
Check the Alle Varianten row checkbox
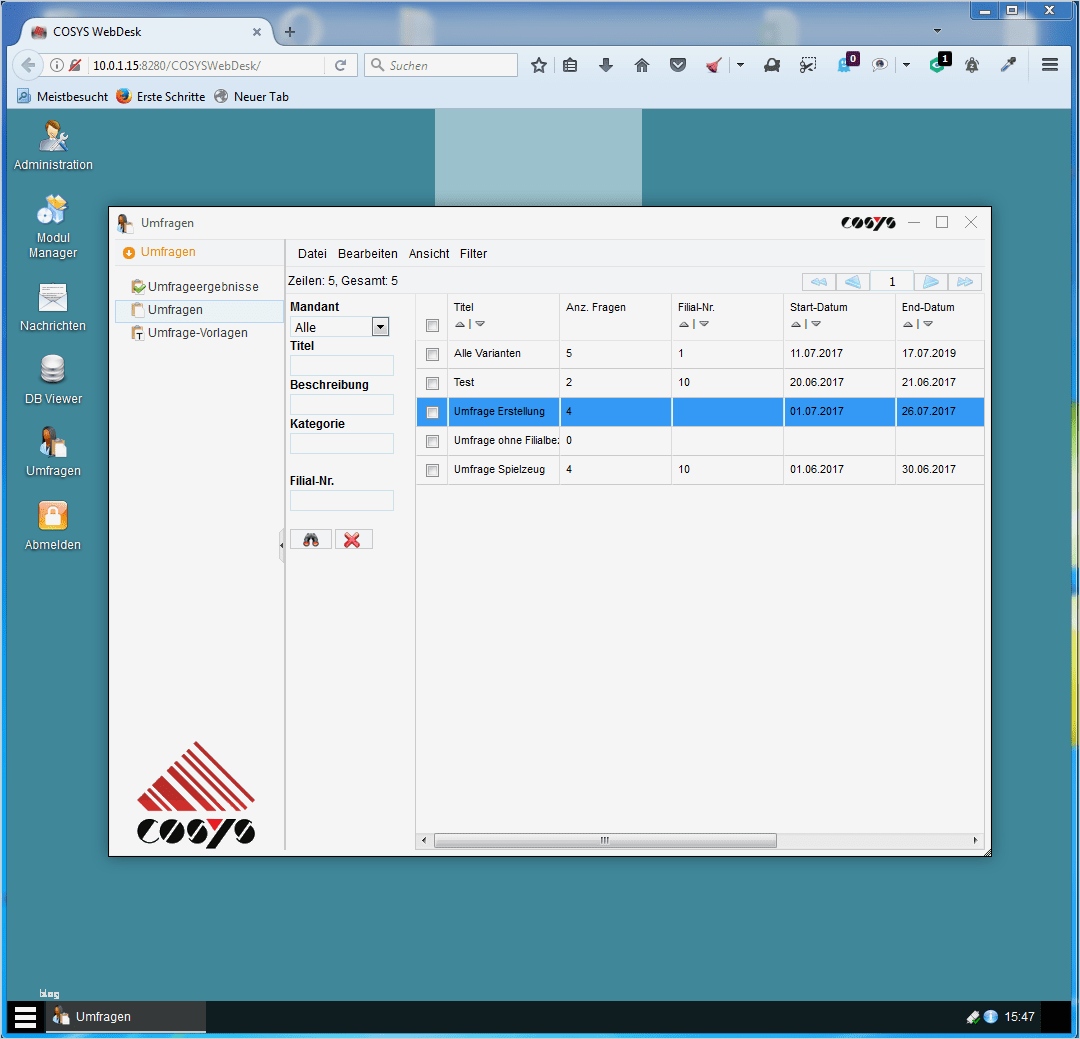pyautogui.click(x=433, y=354)
